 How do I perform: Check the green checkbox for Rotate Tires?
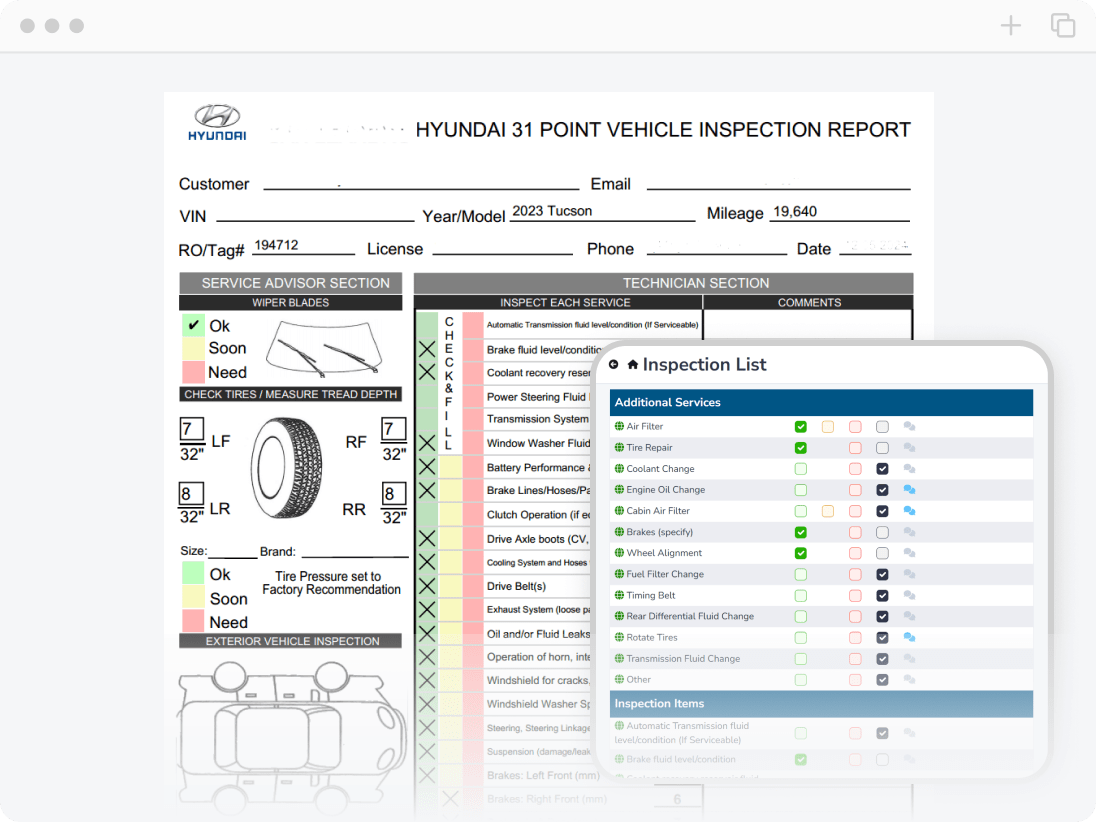point(801,637)
